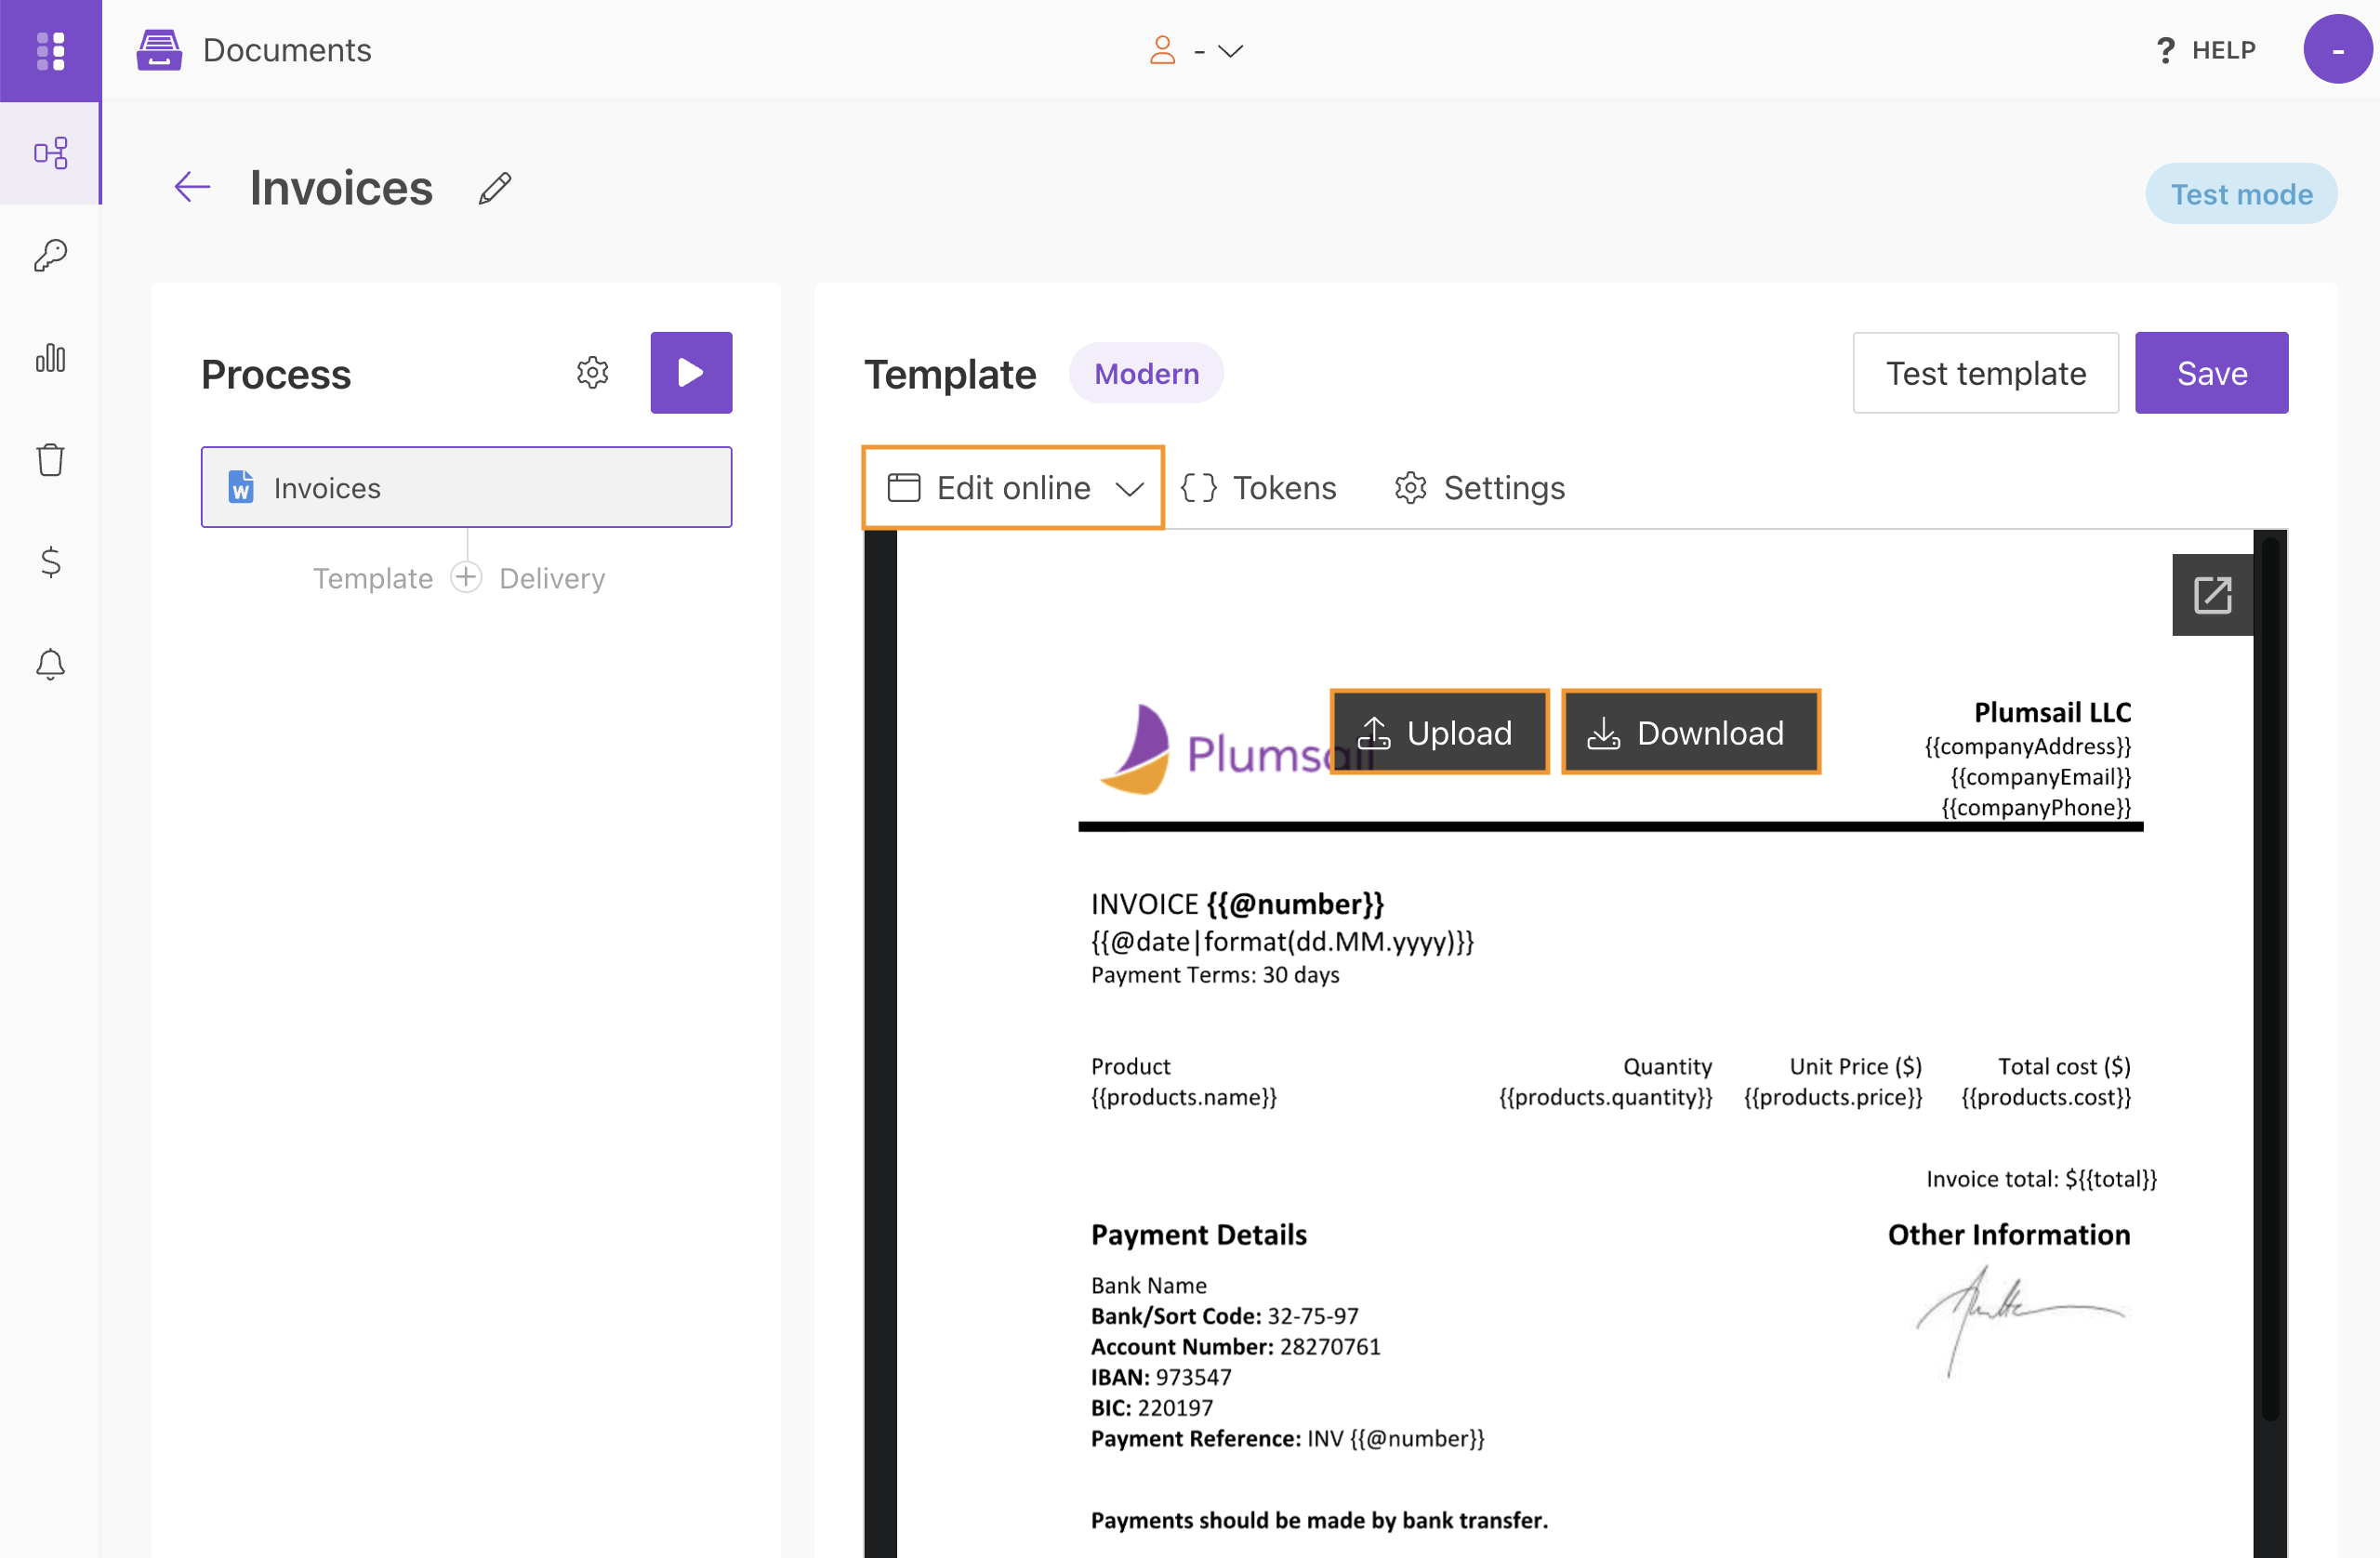Screen dimensions: 2380x1558
Task: Click the HELP link text
Action: (x=2223, y=50)
